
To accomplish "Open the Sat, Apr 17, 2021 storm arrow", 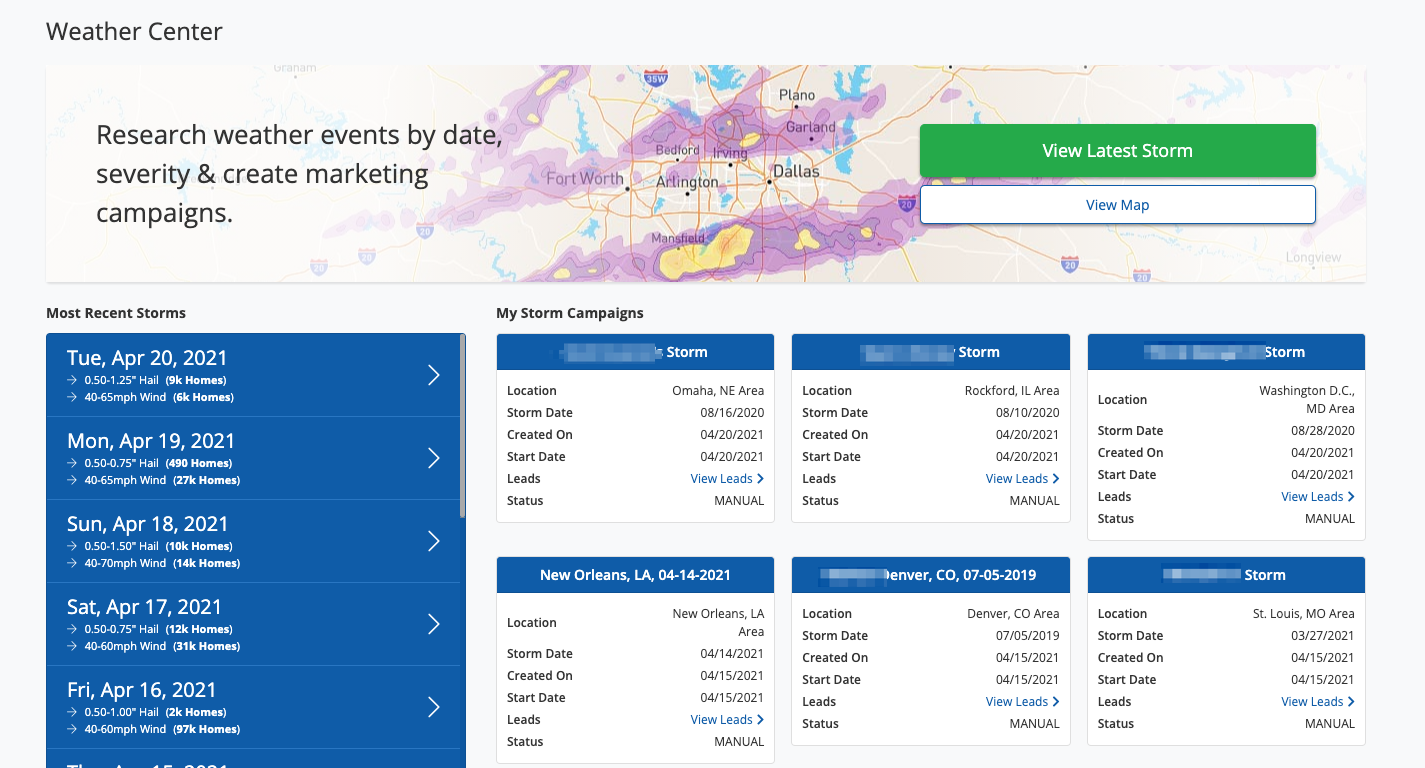I will point(434,624).
